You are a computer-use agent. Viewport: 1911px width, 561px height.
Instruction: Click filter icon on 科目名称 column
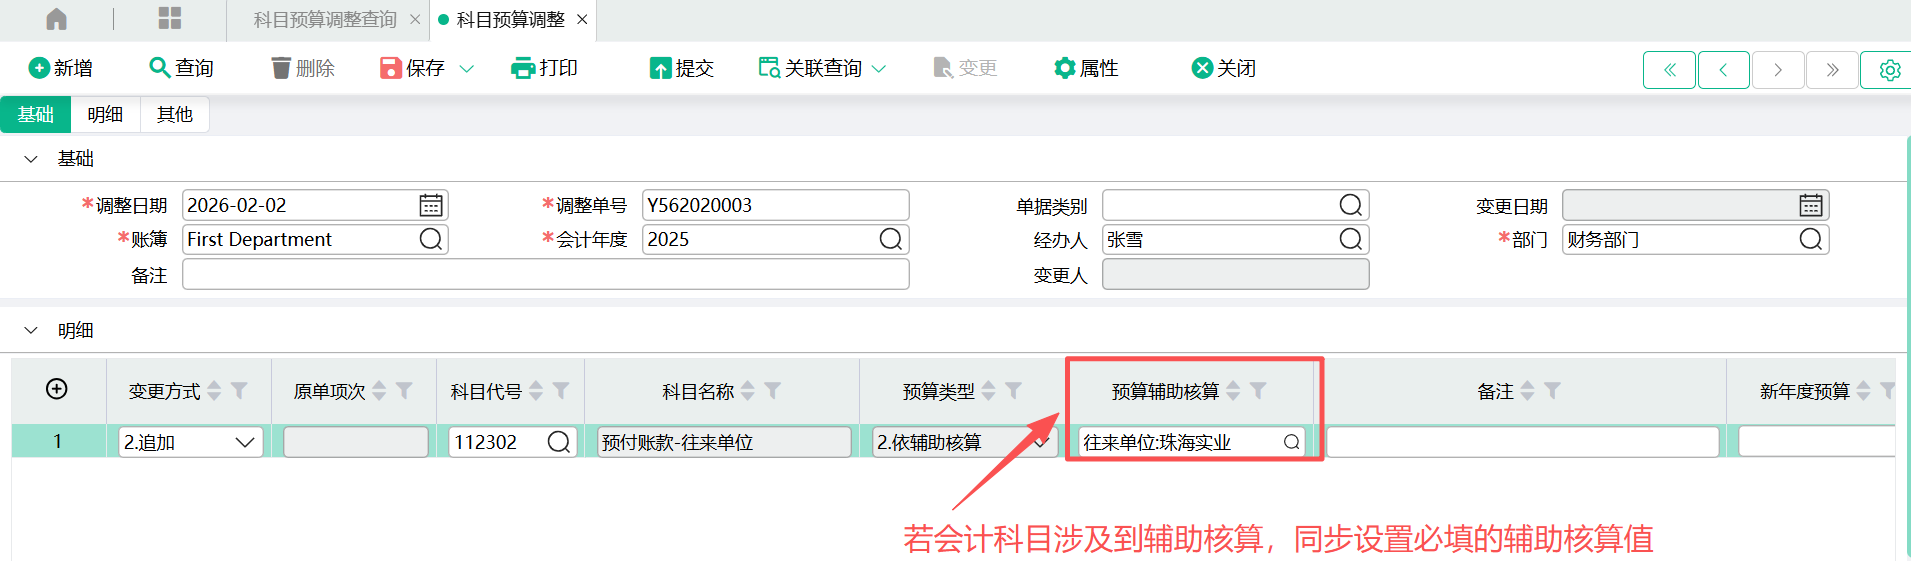tap(773, 391)
